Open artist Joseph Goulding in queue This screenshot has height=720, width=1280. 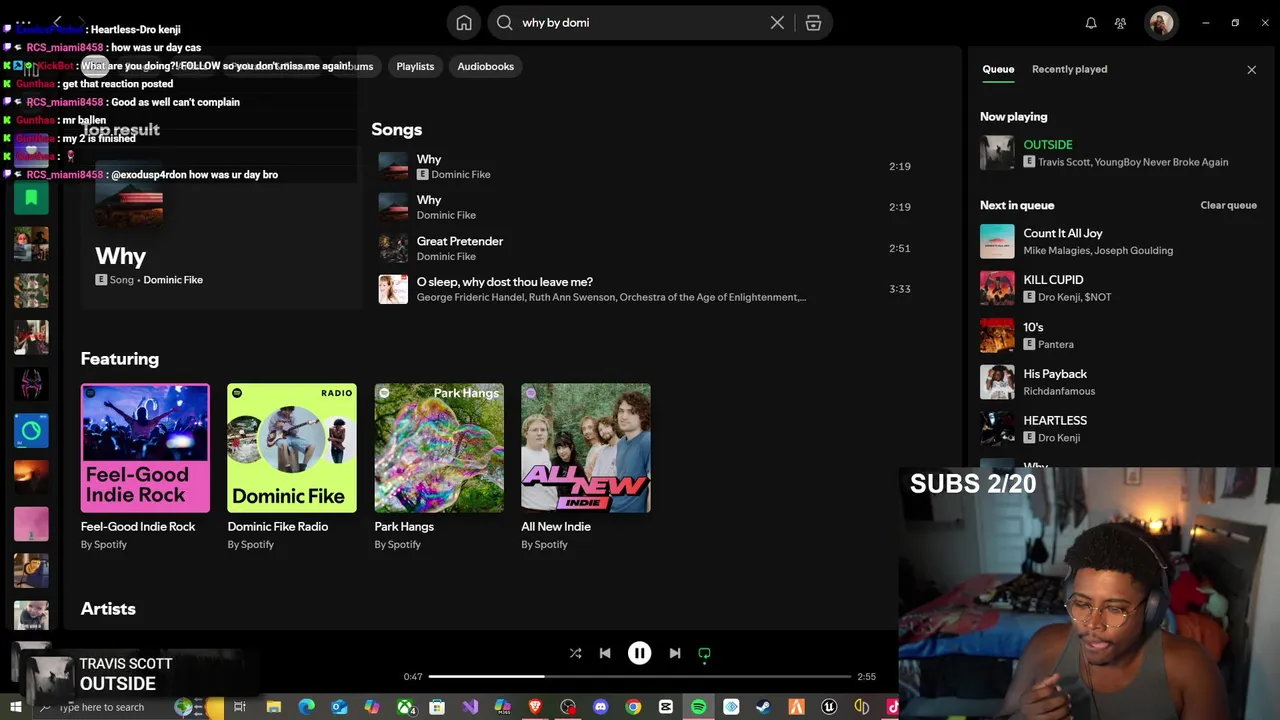point(1136,250)
